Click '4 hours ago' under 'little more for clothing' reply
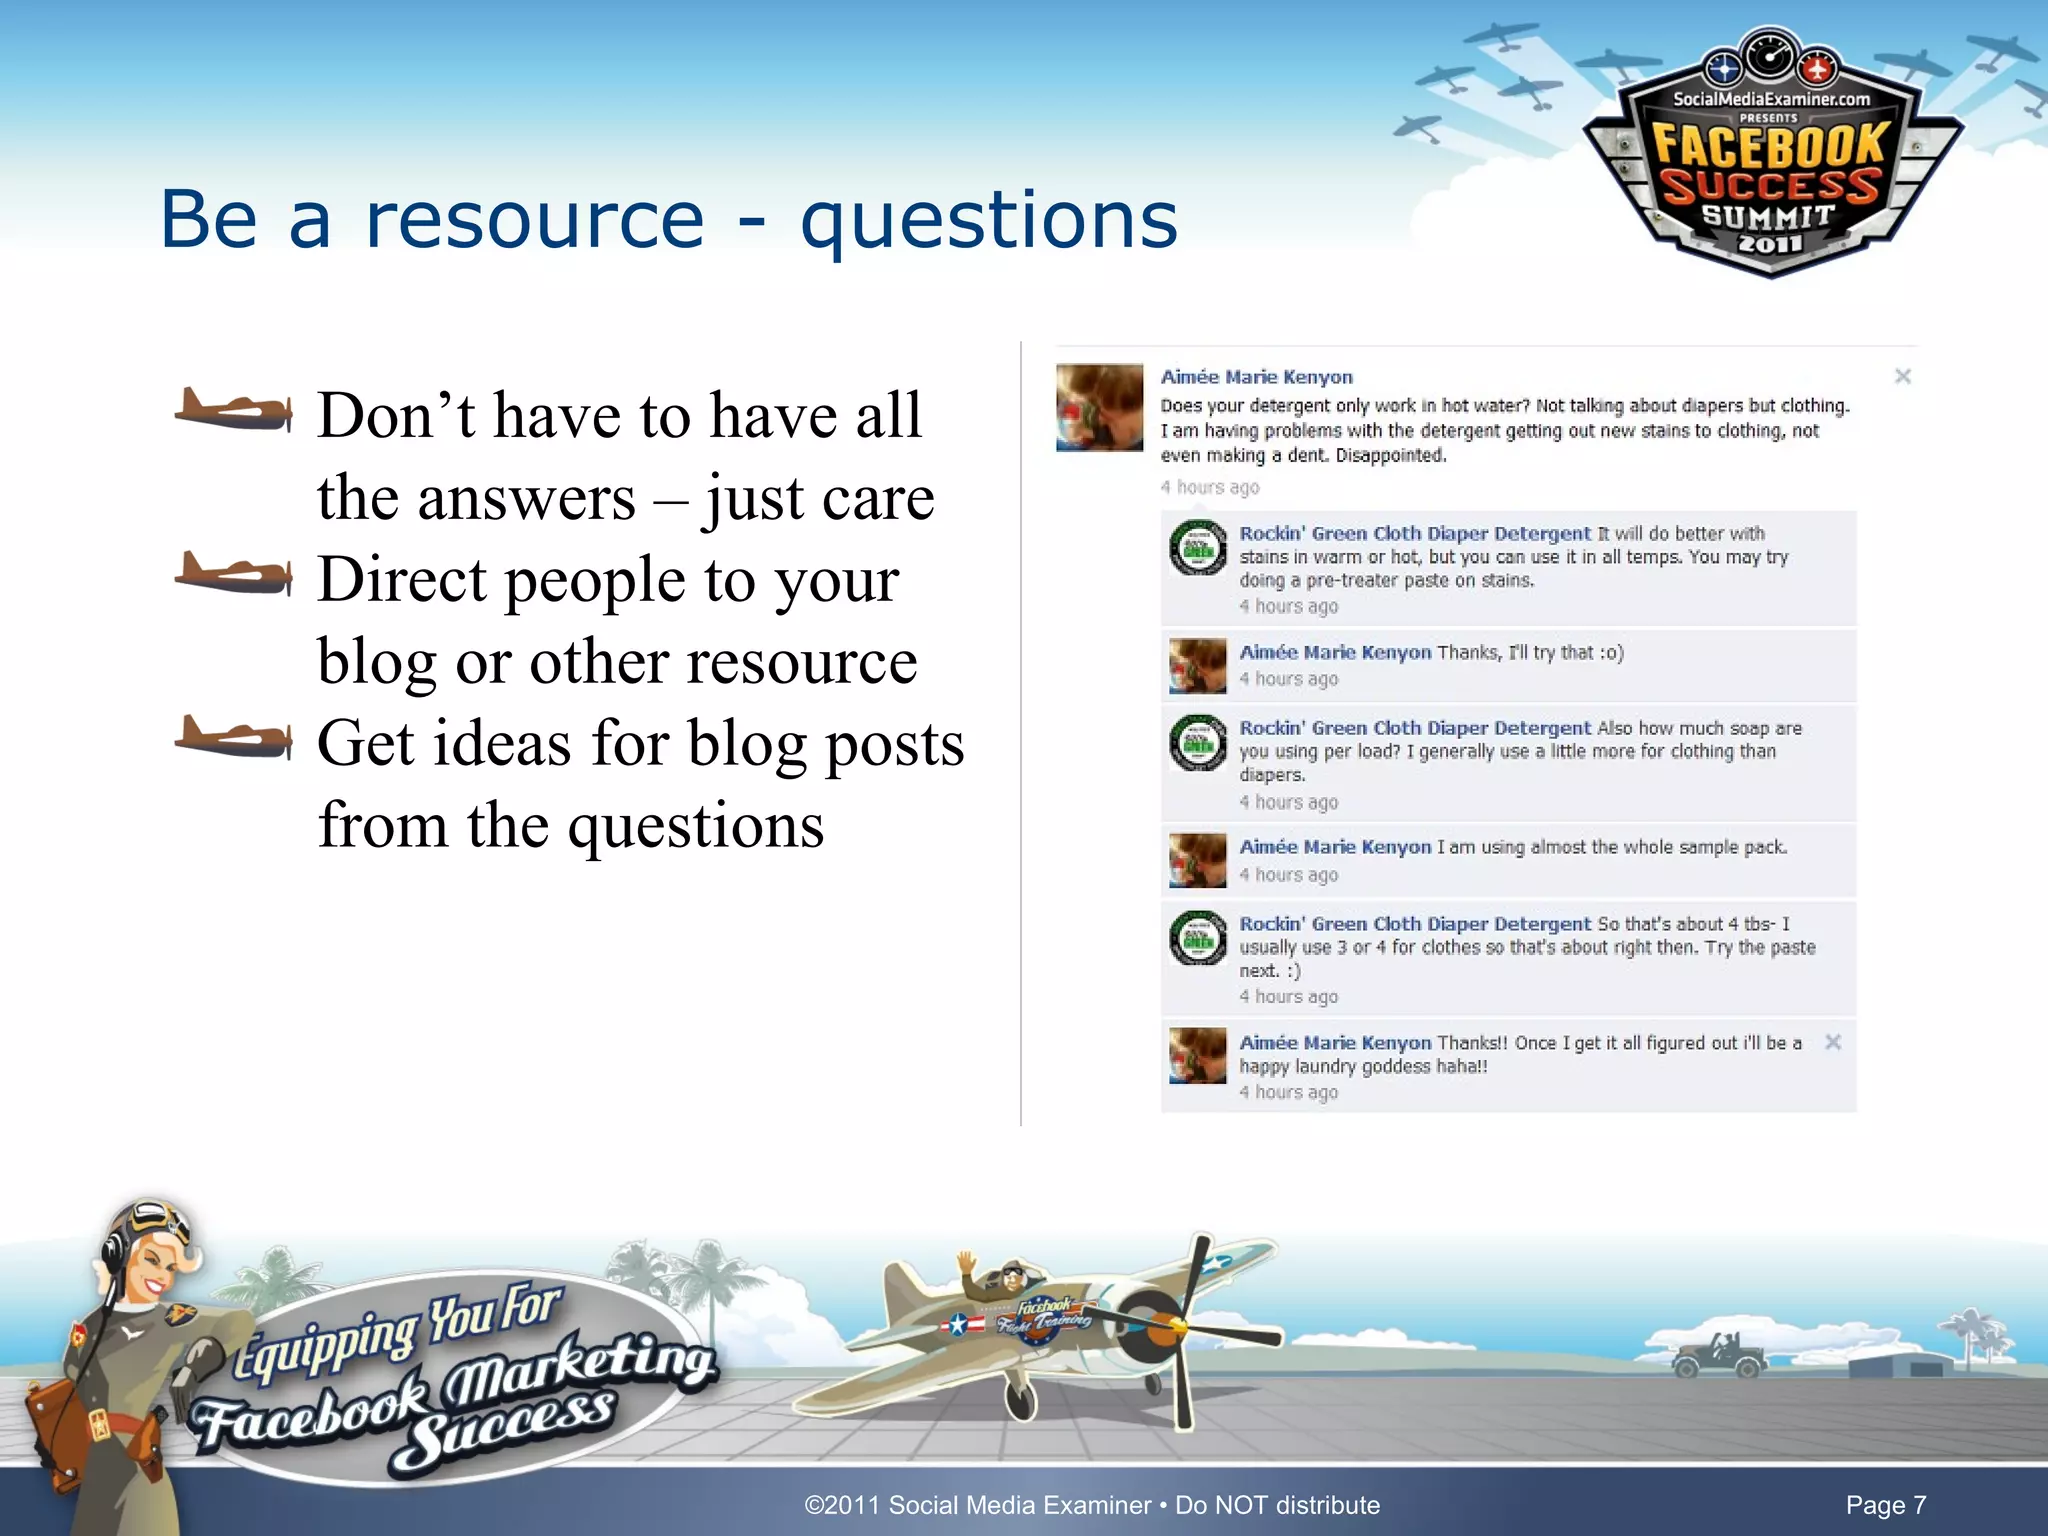Screen dimensions: 2048x1536 [x=1288, y=802]
